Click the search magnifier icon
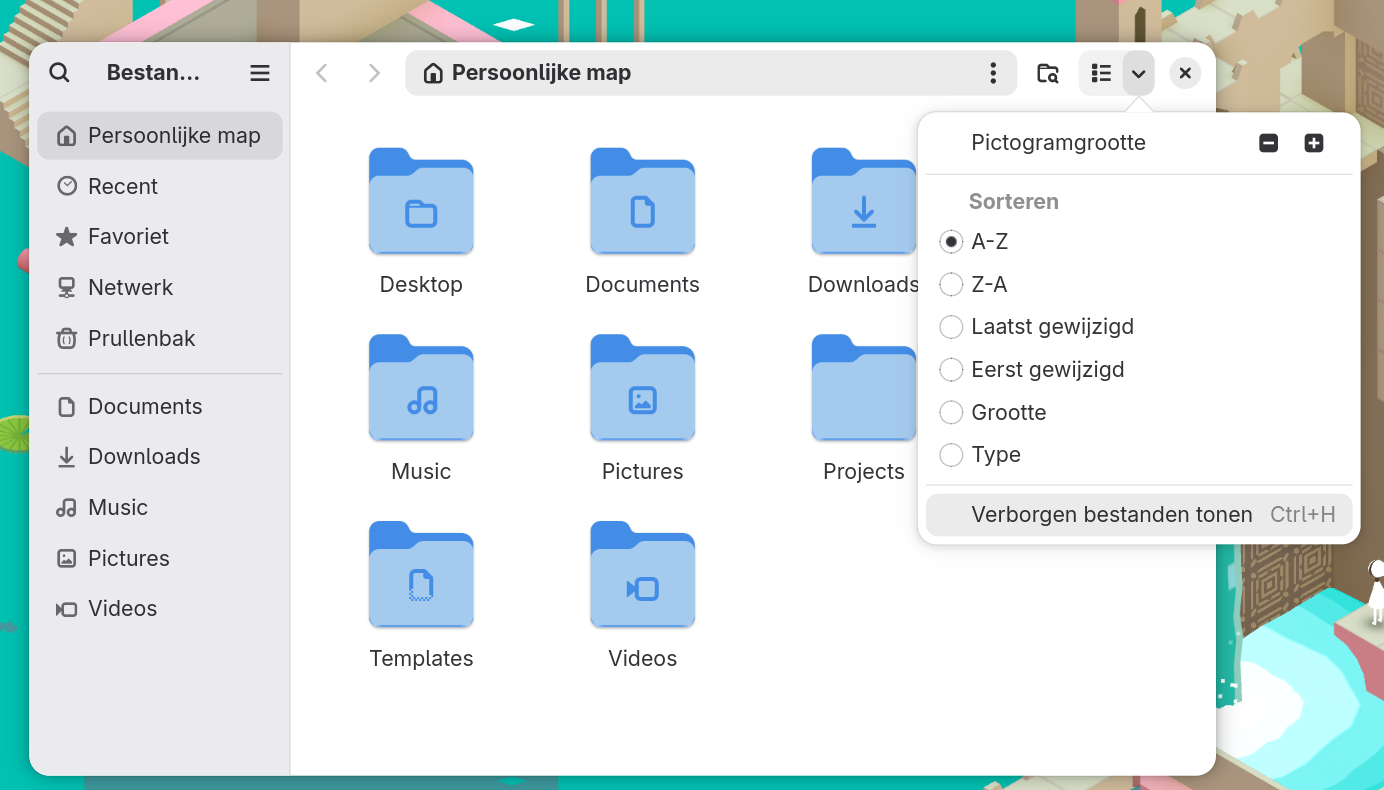This screenshot has width=1384, height=790. [x=59, y=73]
